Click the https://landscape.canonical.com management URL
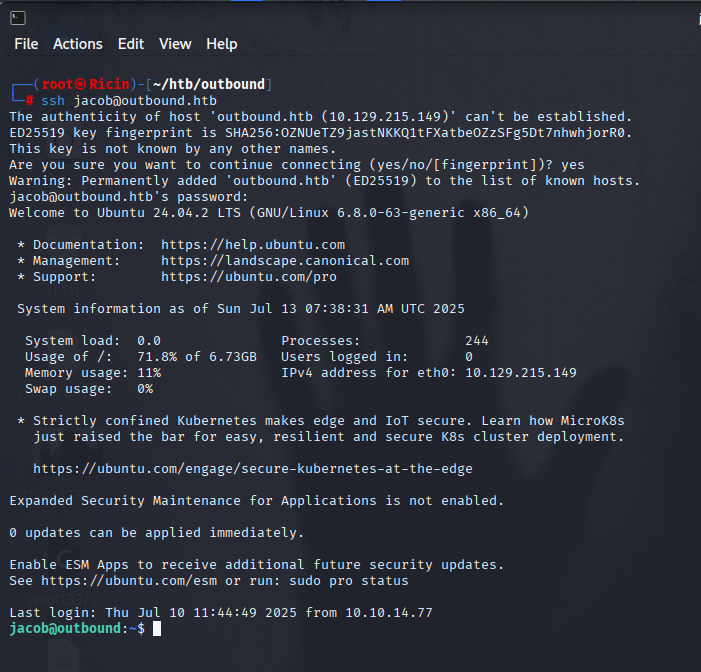Viewport: 701px width, 672px height. [285, 261]
